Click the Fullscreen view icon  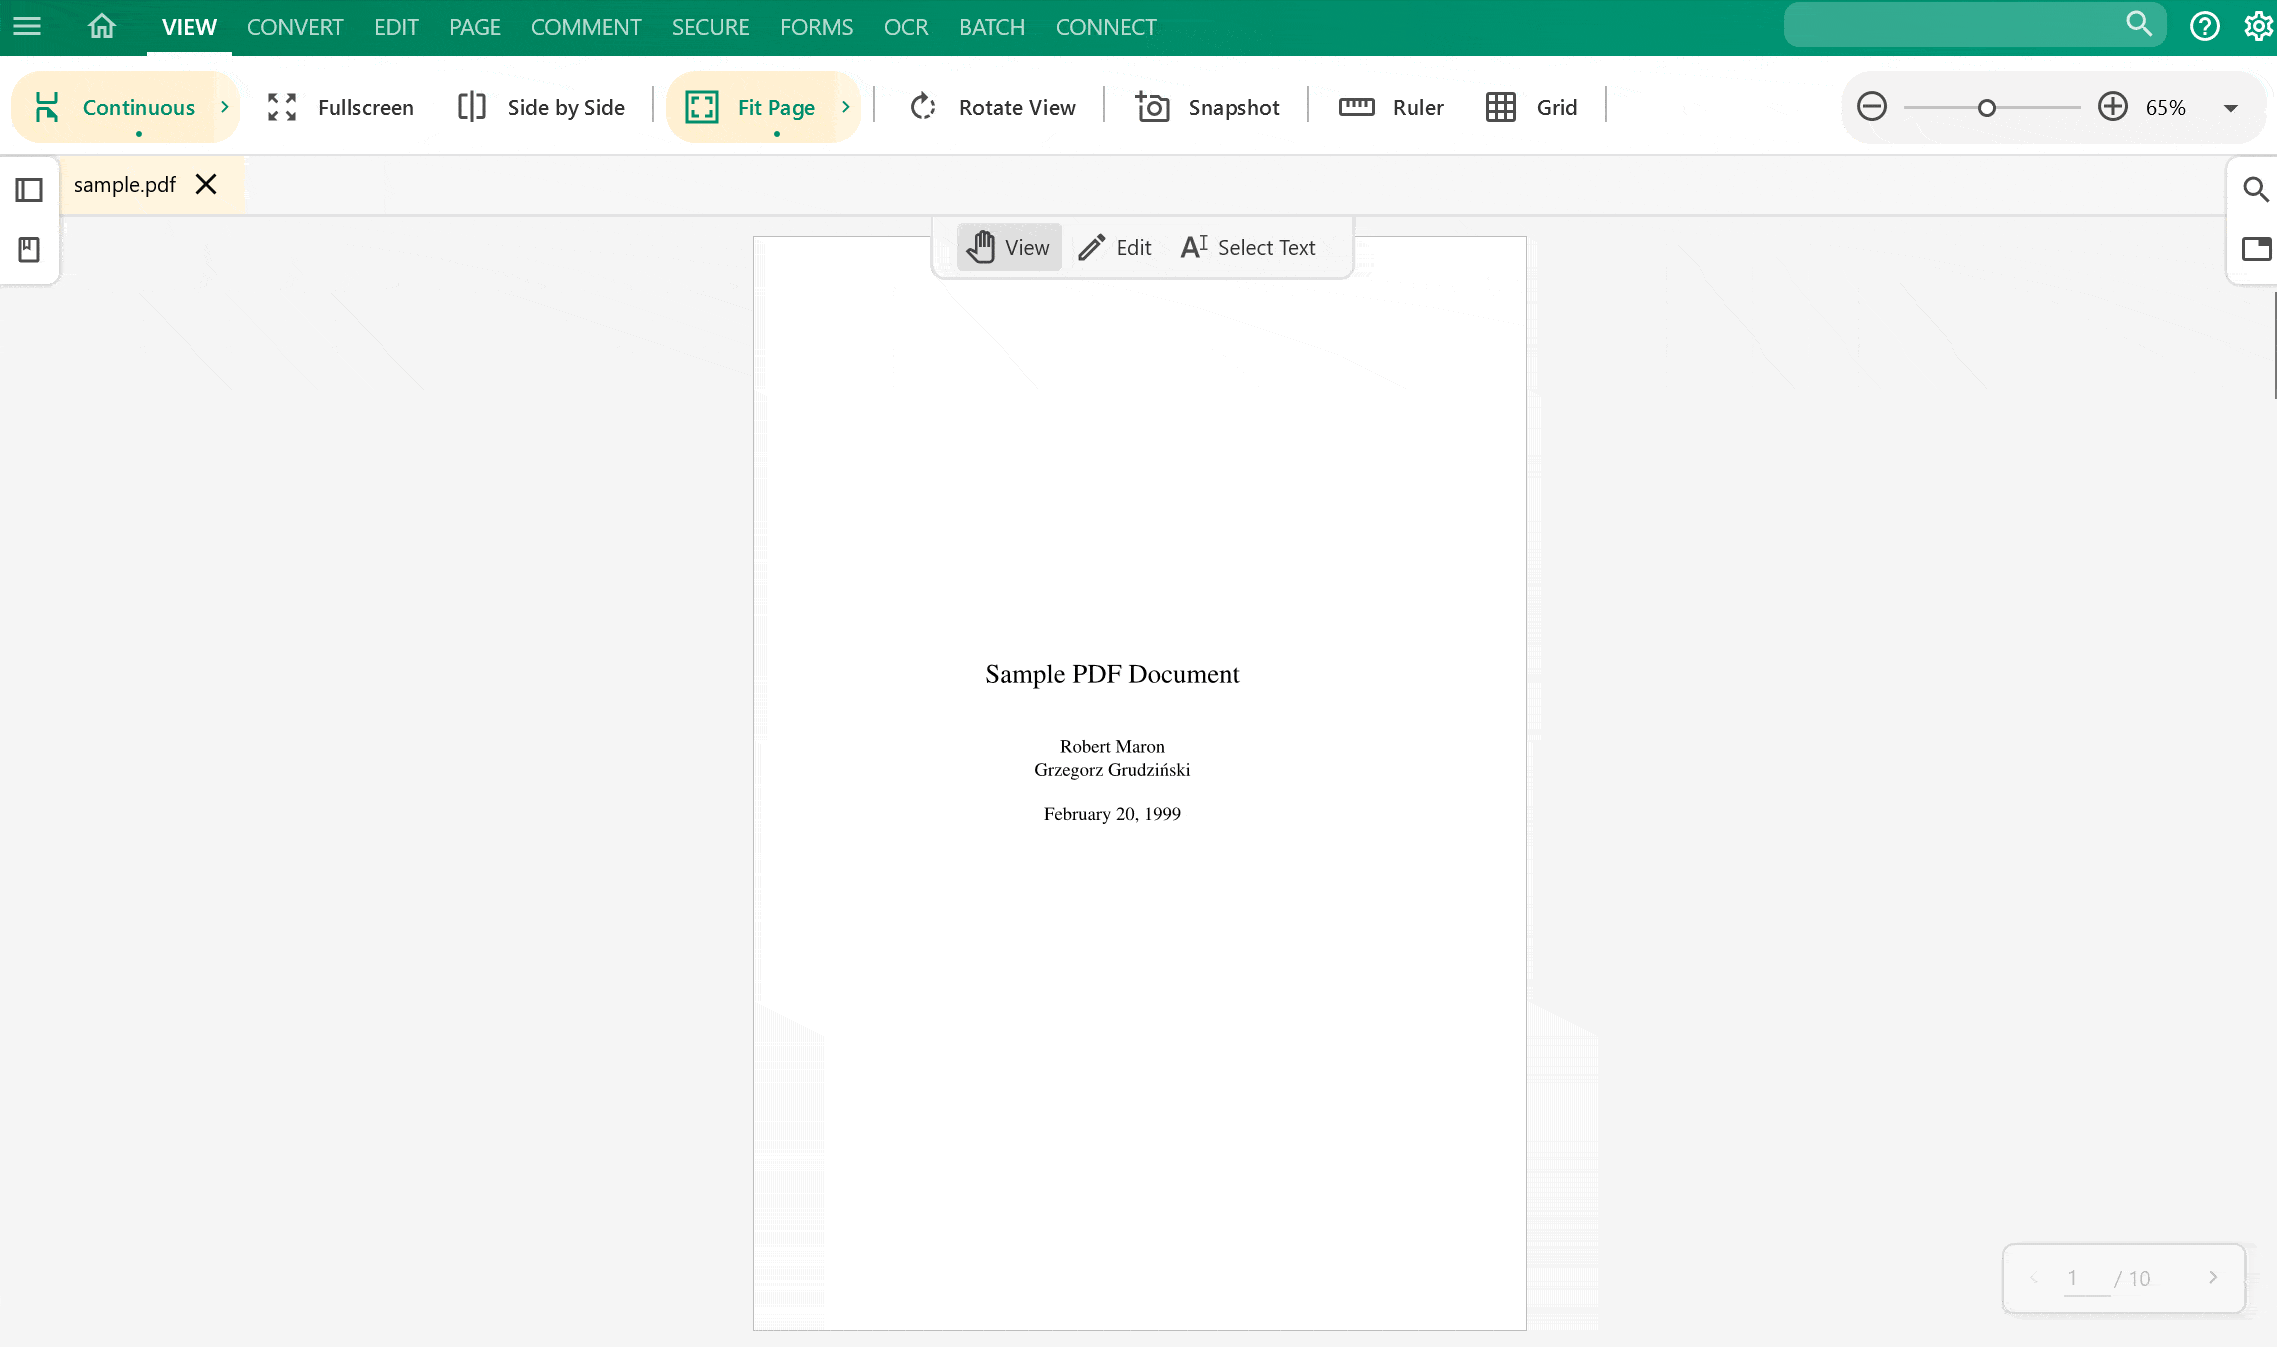281,106
